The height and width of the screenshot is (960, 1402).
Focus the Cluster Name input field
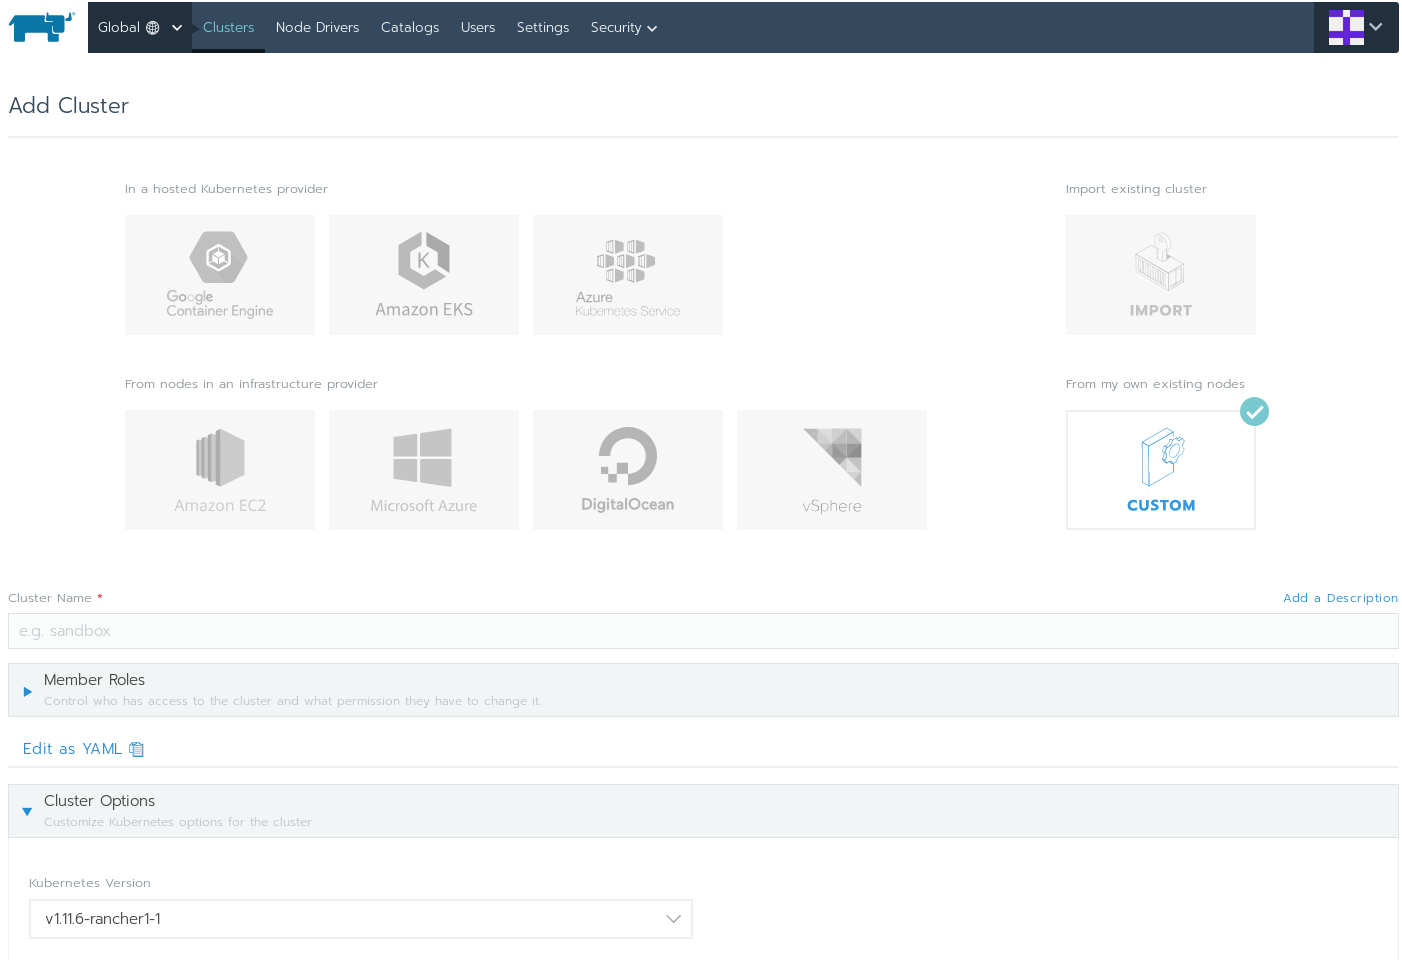(x=703, y=631)
